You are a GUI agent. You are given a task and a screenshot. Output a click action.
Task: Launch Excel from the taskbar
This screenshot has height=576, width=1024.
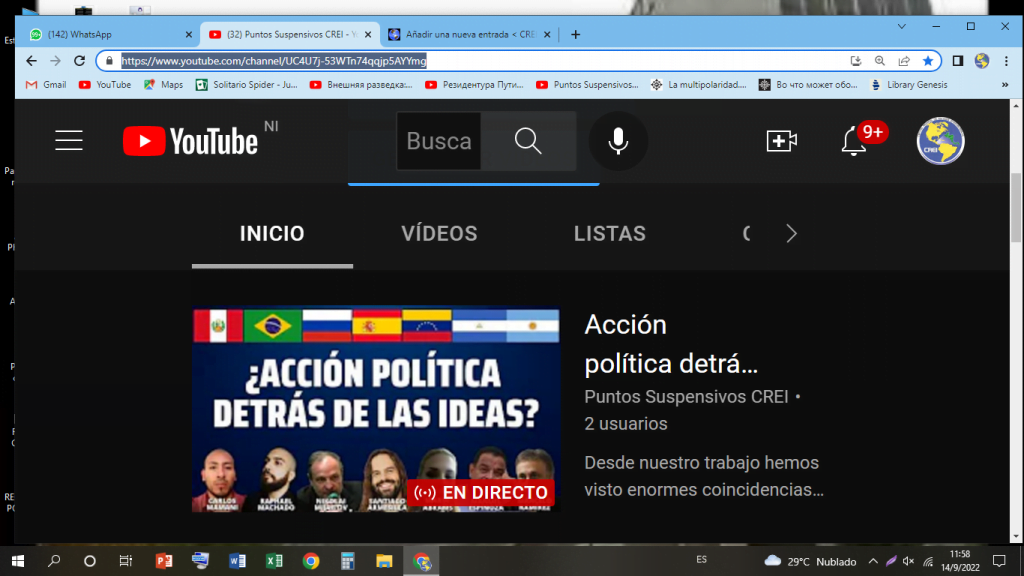point(274,561)
